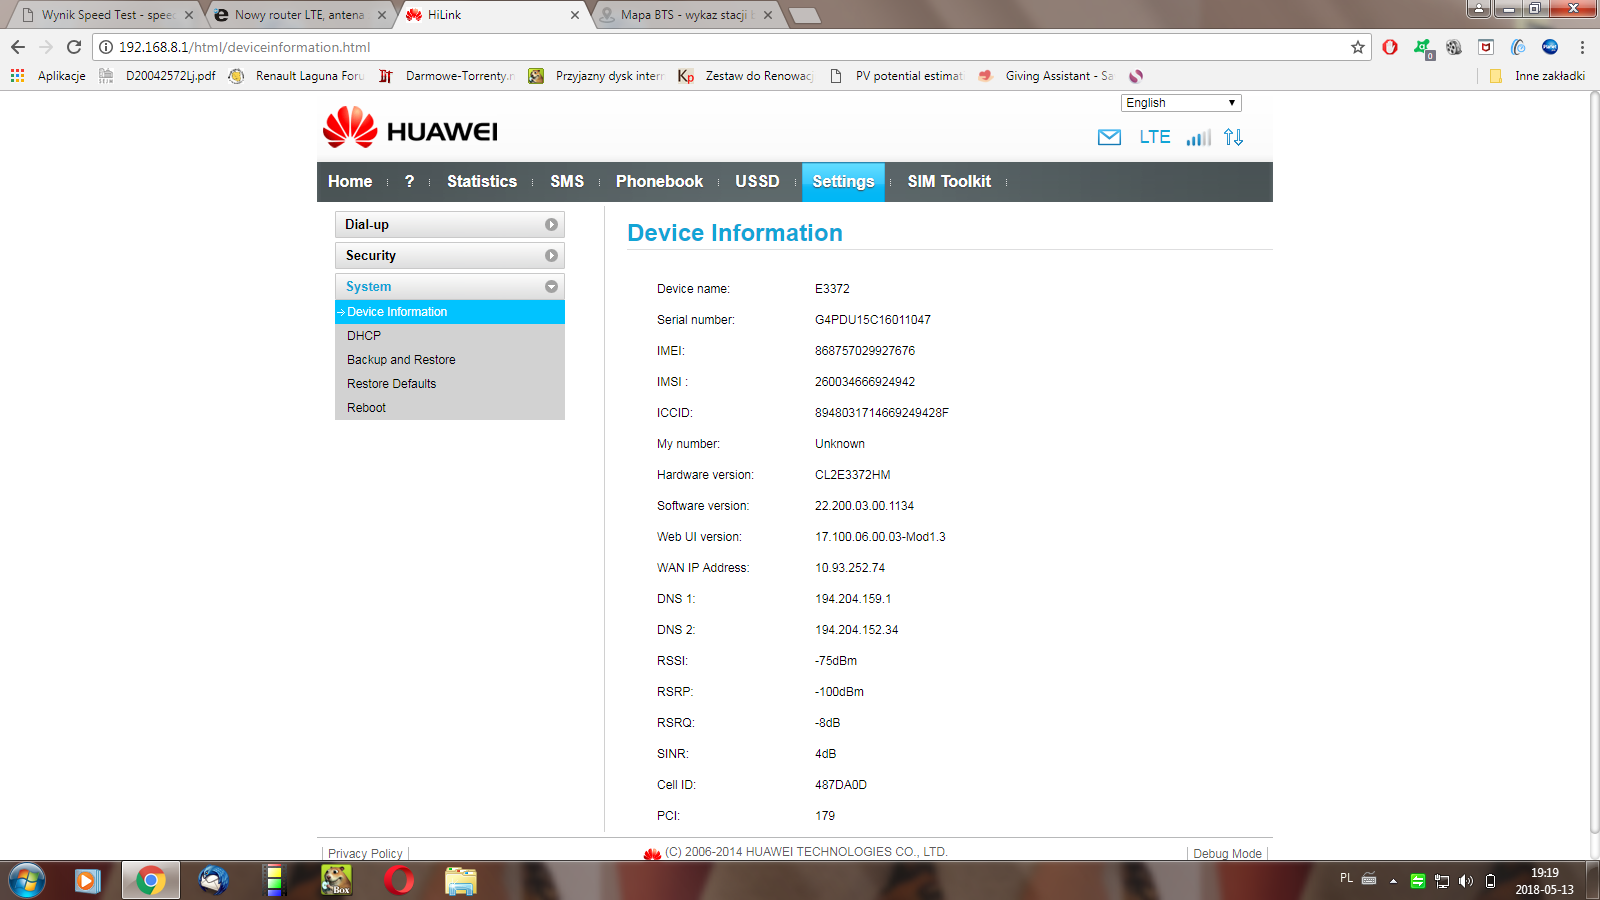Image resolution: width=1600 pixels, height=900 pixels.
Task: Select the IMEI value 868757029927676
Action: pyautogui.click(x=865, y=351)
